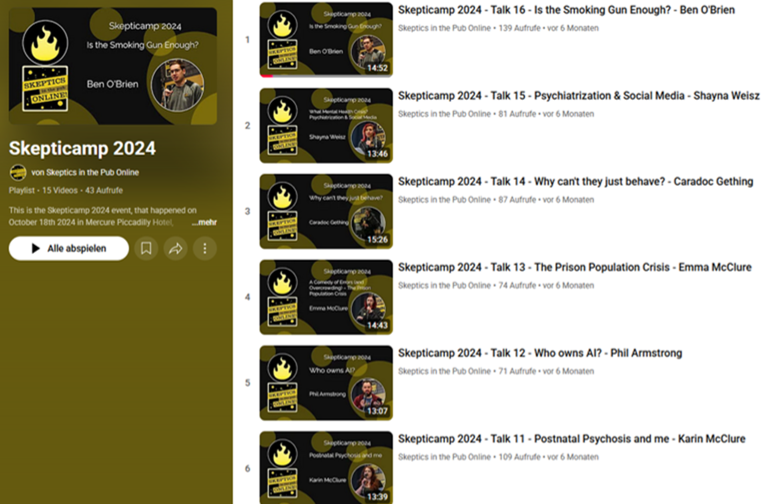Open title Talk 13 - The Prison Population Crisis

coord(575,267)
